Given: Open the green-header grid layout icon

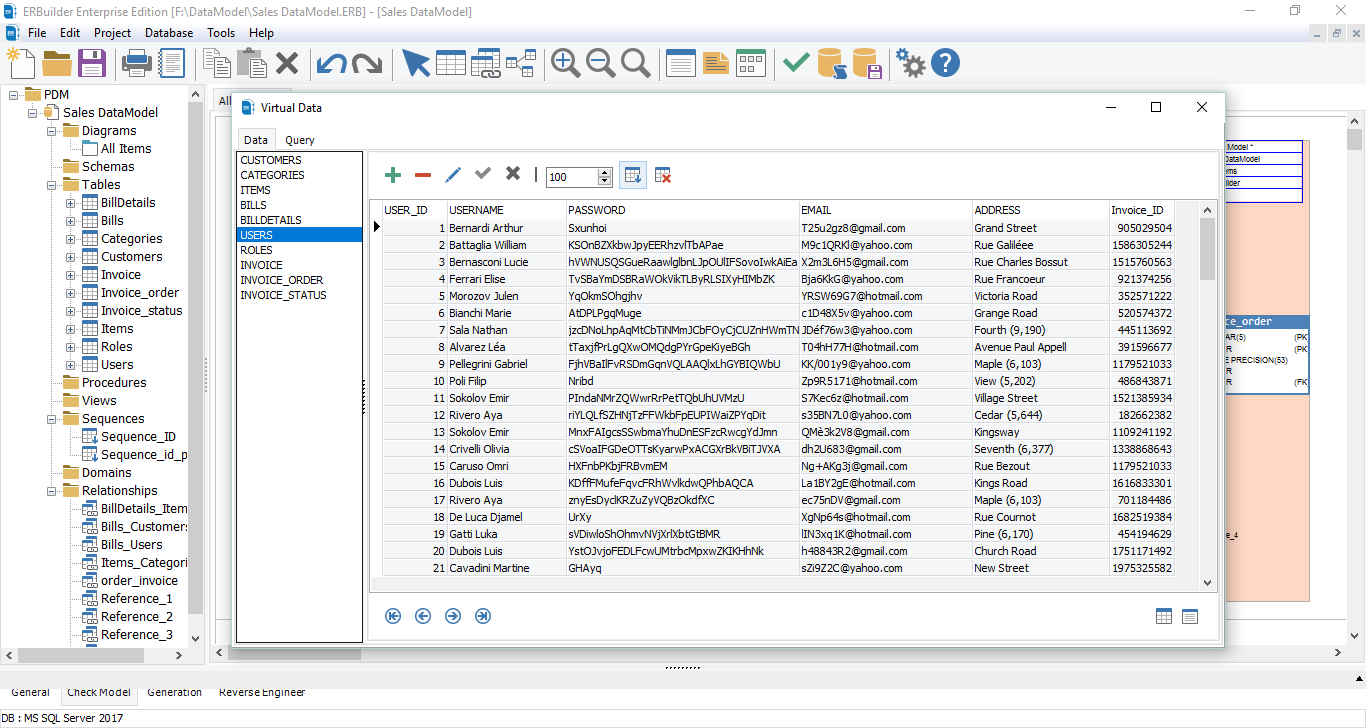Looking at the screenshot, I should (x=751, y=63).
